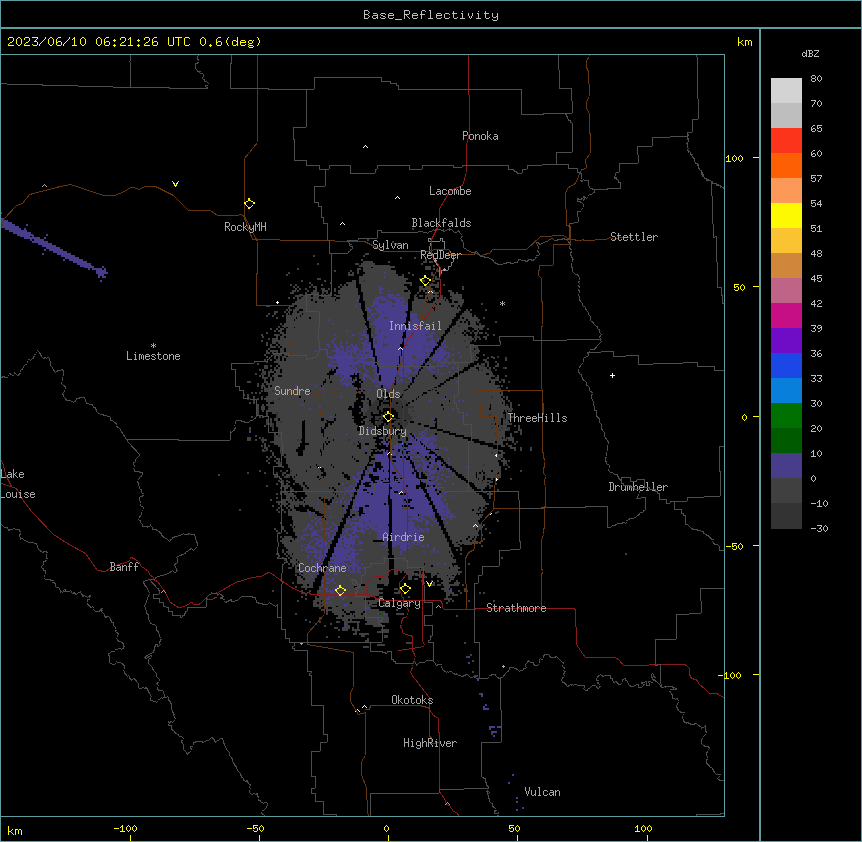Click the yellow V marker northwest of RockyMH

tap(175, 184)
